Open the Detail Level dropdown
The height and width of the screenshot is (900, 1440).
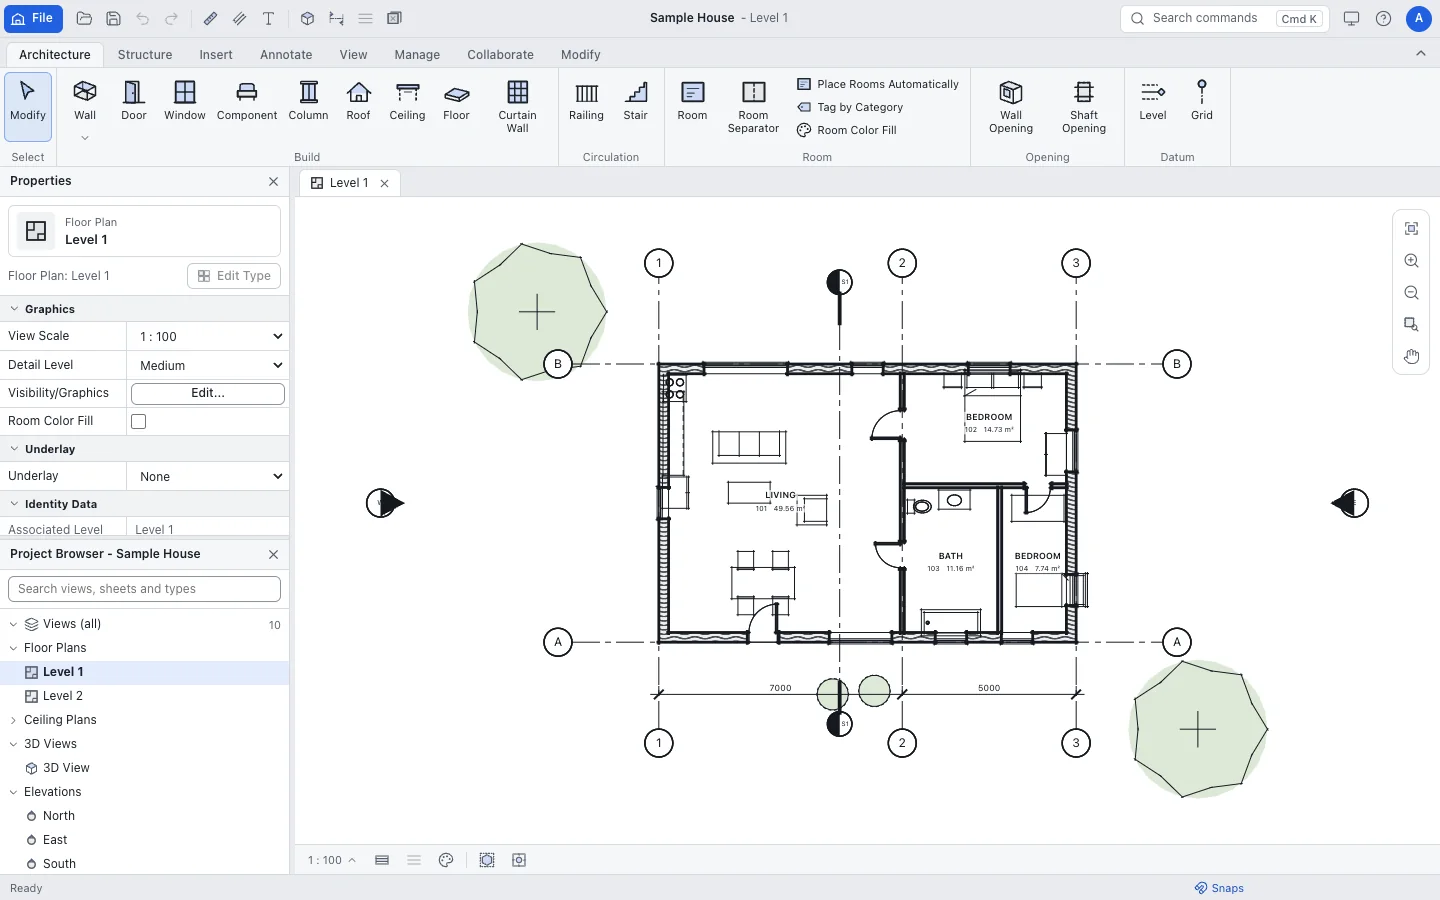209,366
